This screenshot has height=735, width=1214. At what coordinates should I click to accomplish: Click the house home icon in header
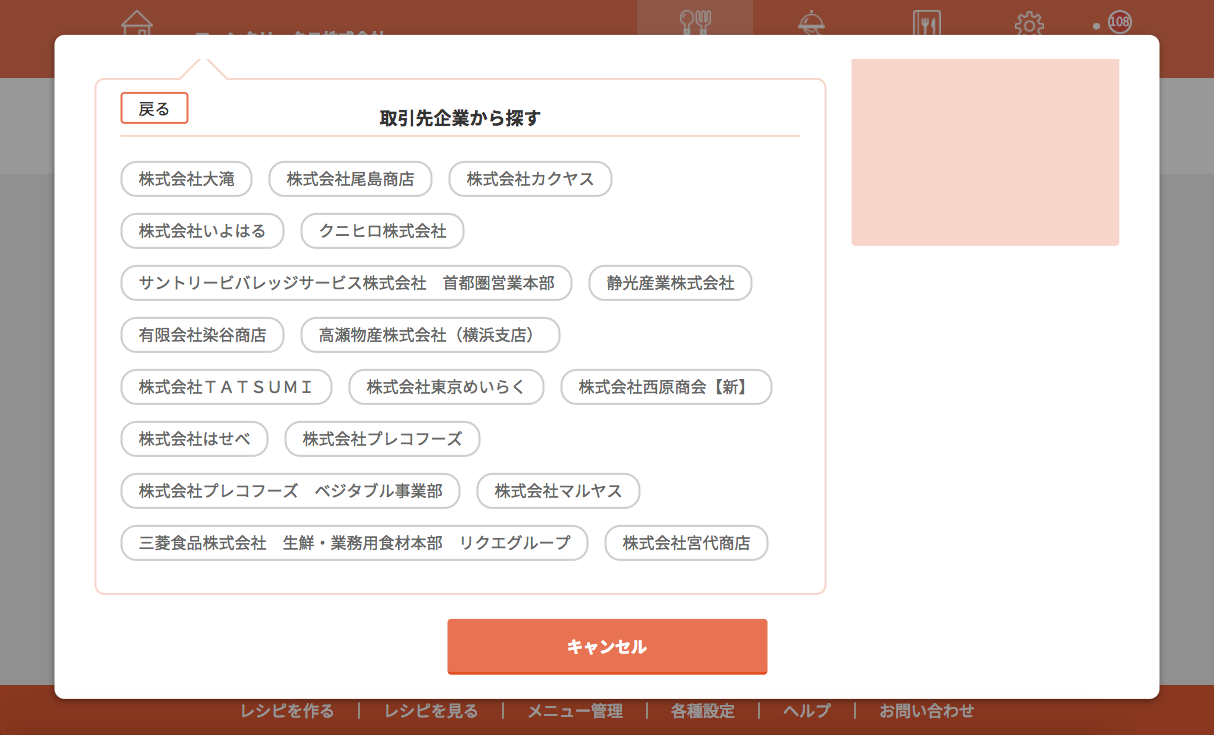coord(137,22)
